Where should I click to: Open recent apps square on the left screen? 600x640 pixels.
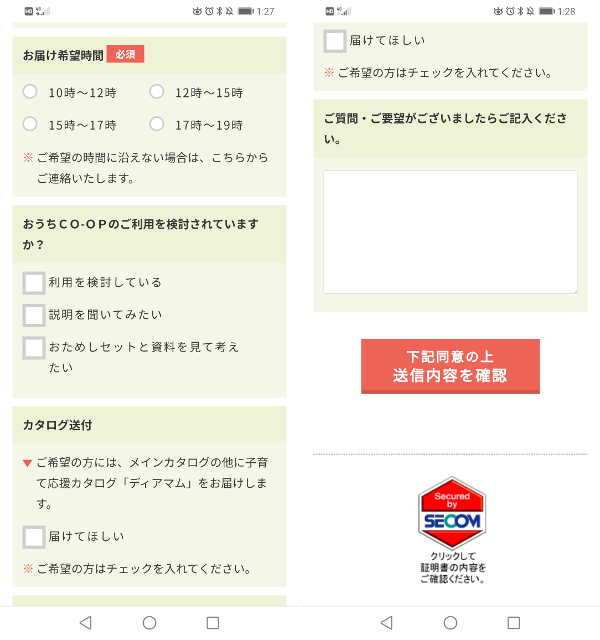213,623
